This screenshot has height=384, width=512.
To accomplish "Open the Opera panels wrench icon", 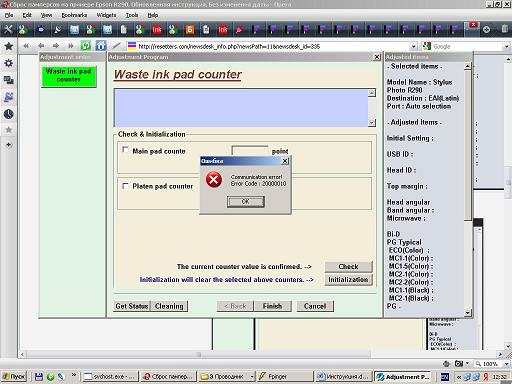I will 8,30.
